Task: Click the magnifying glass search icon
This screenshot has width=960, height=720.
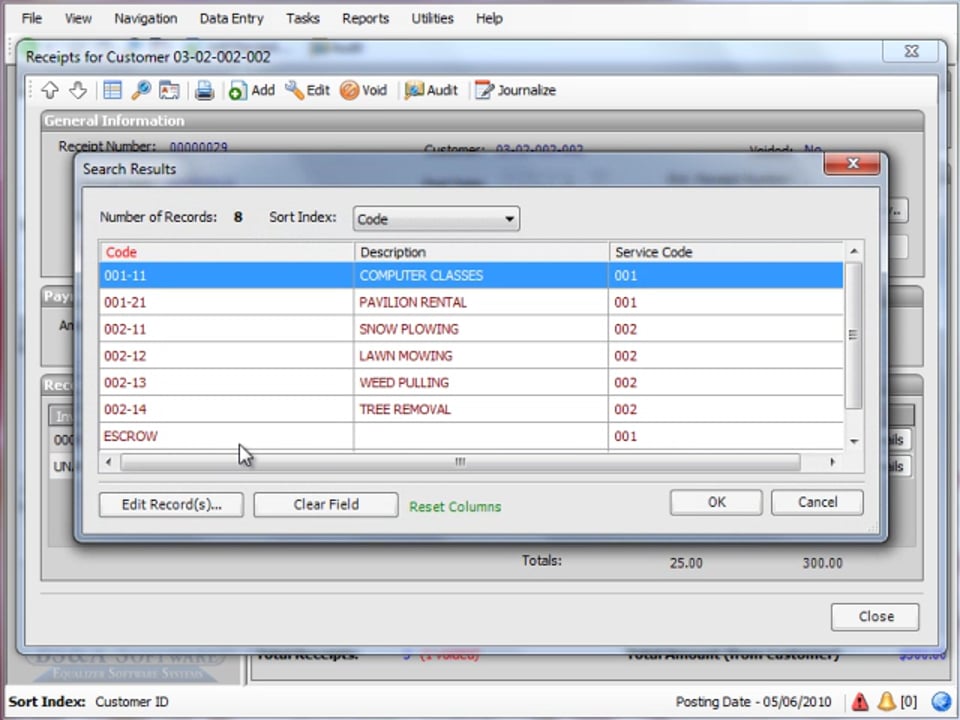Action: pyautogui.click(x=141, y=90)
